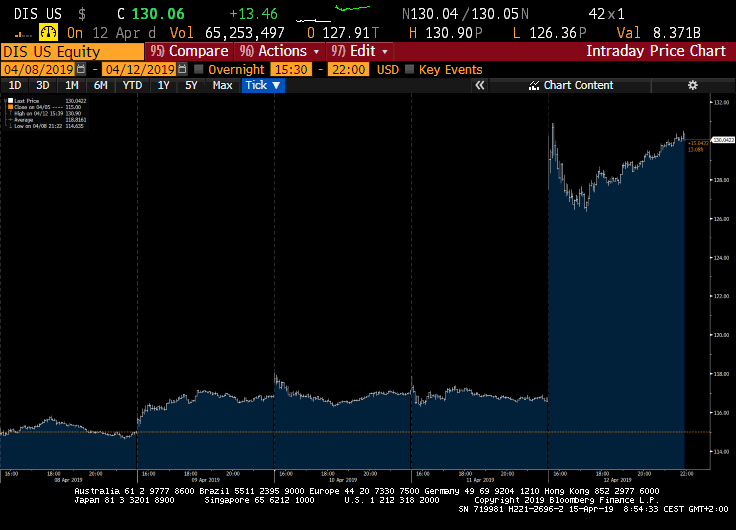Click the volume figure 65,253,497
Image resolution: width=736 pixels, height=530 pixels.
click(245, 33)
